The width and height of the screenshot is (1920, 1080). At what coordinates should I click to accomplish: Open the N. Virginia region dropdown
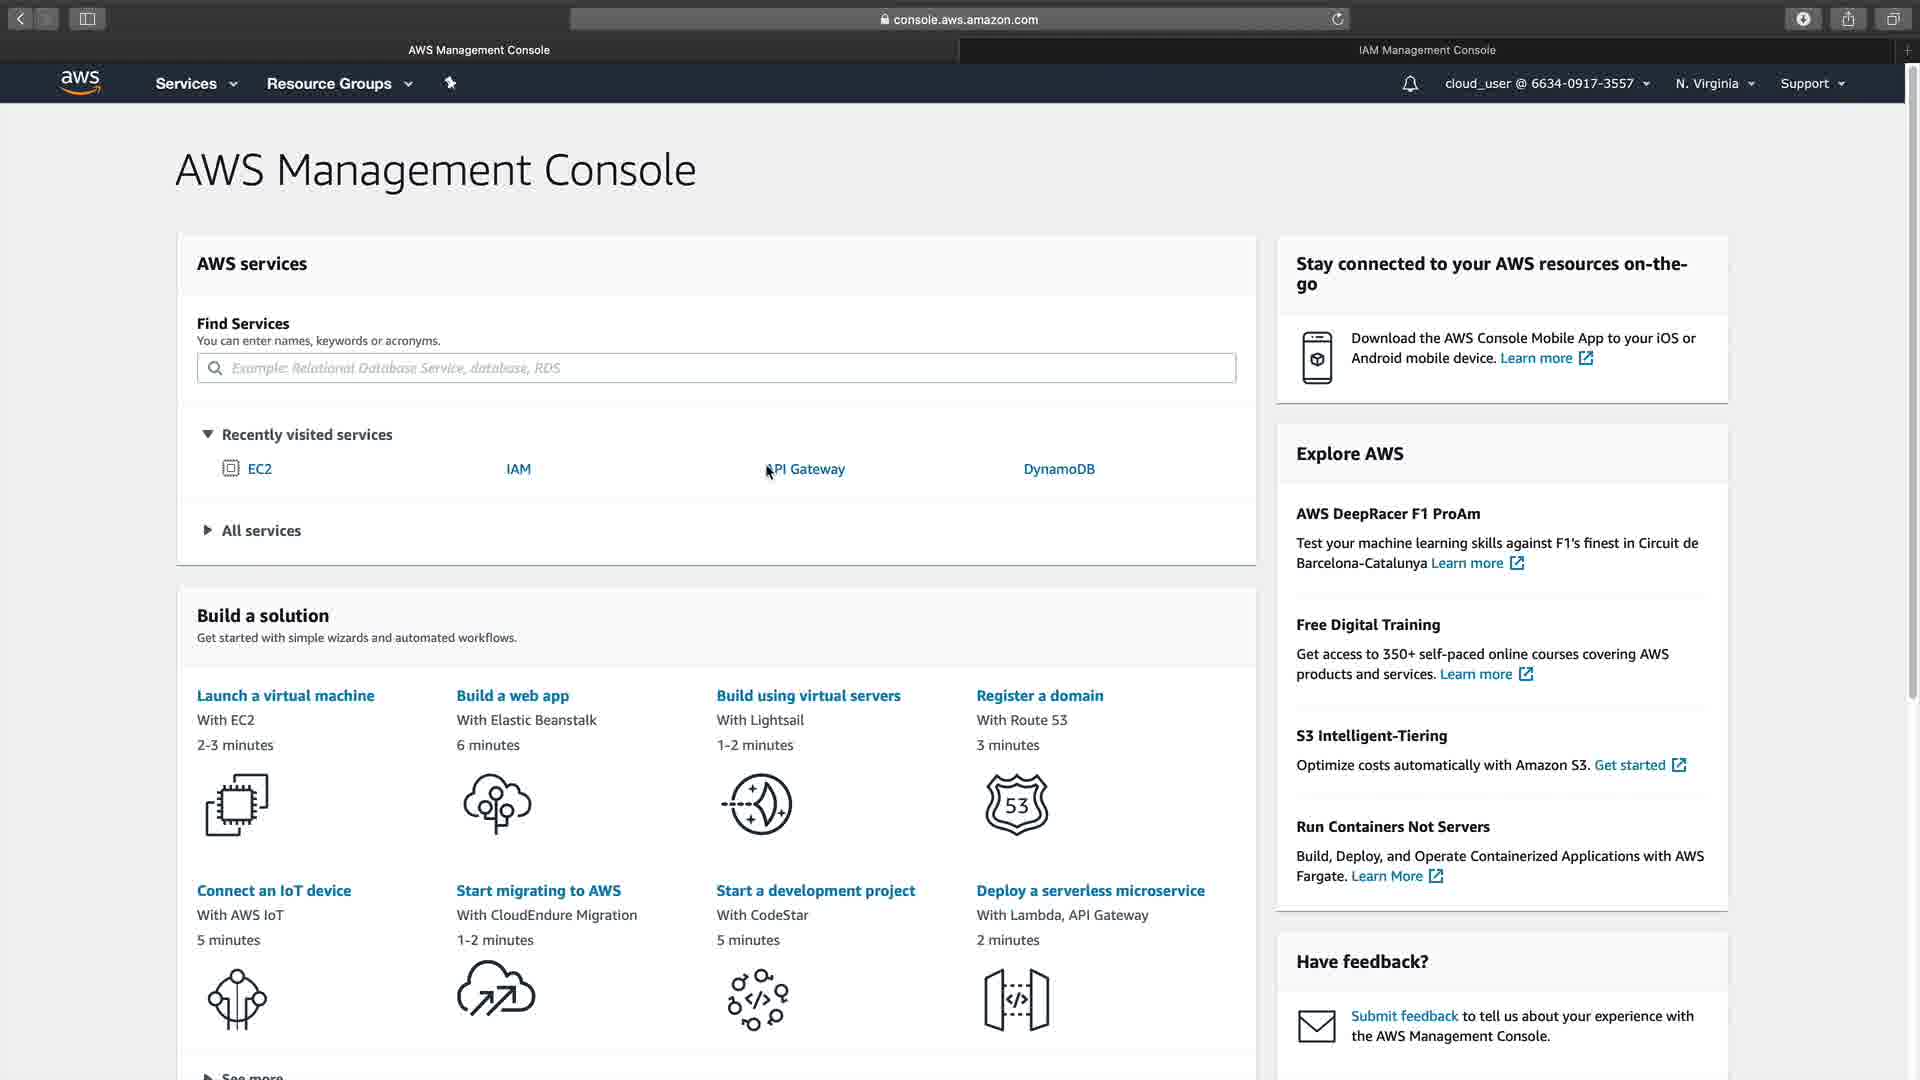(1715, 84)
